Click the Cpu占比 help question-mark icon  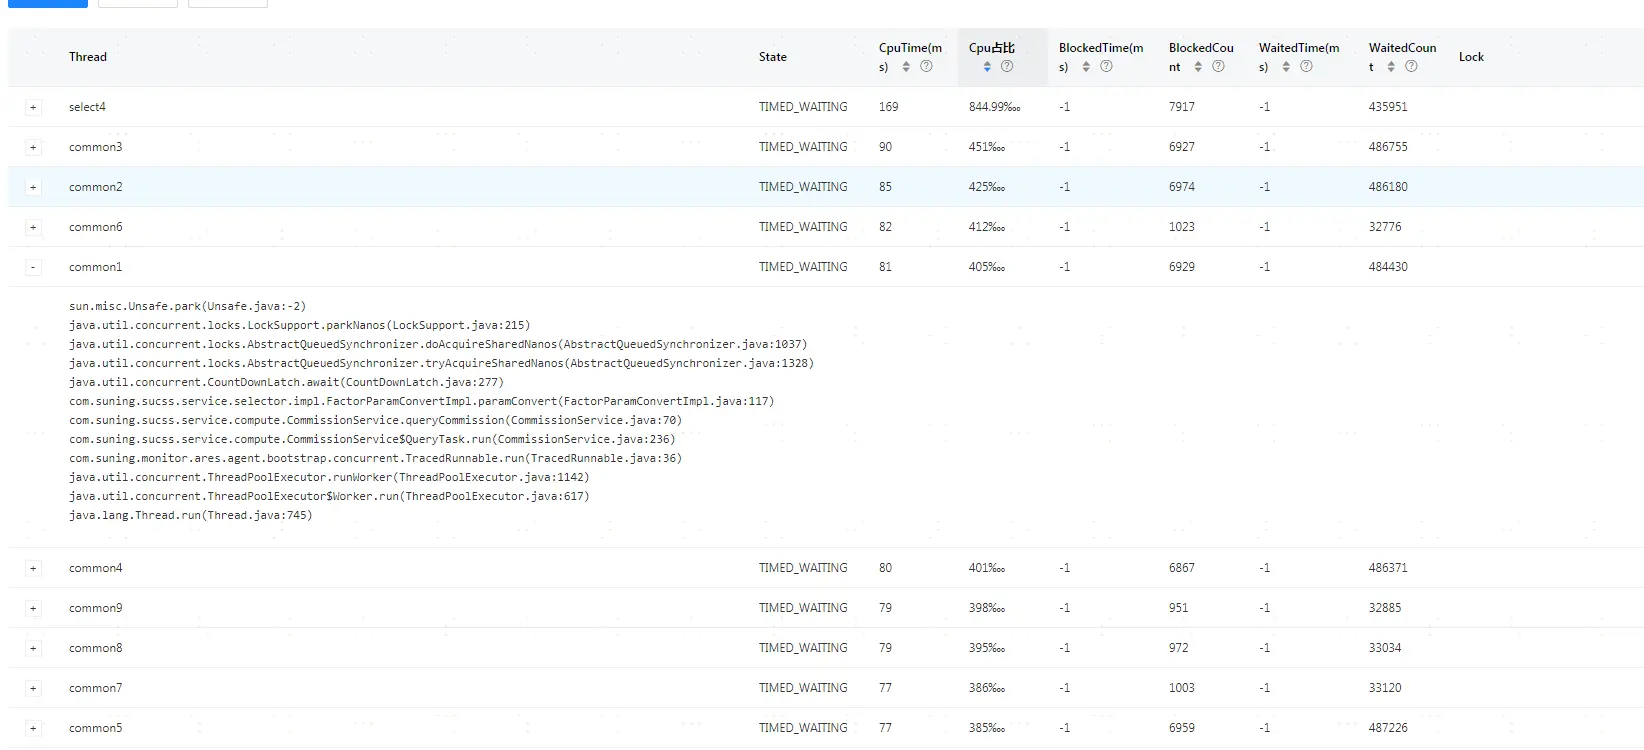(1007, 67)
